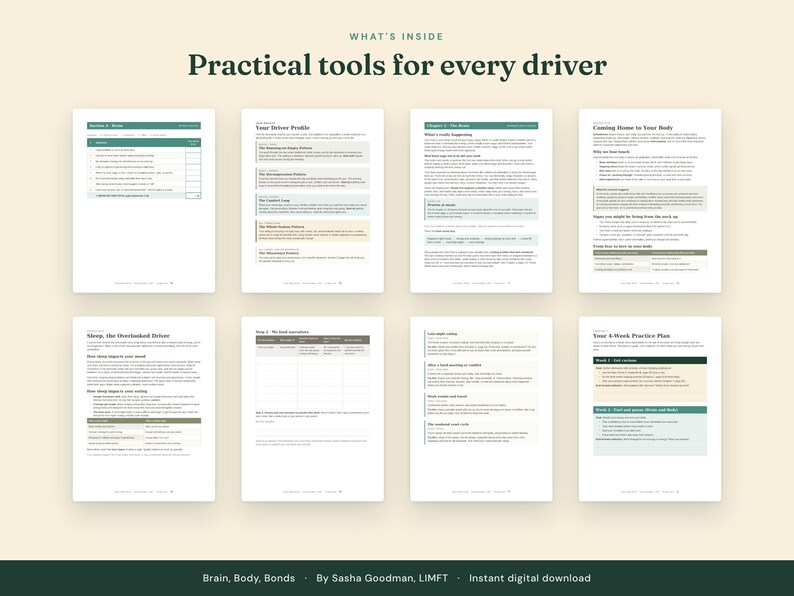Click 'After a hard meeting or conflict' box

tap(481, 375)
